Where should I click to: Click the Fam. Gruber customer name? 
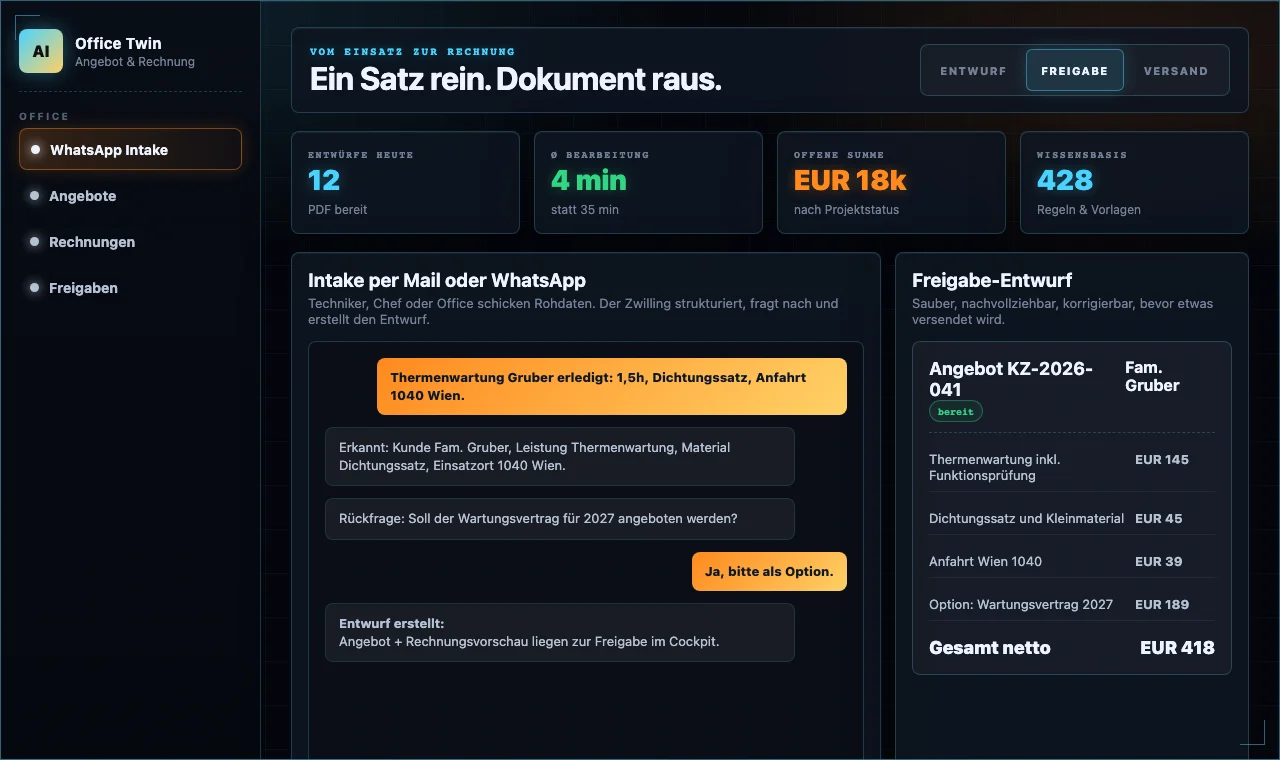[1152, 376]
